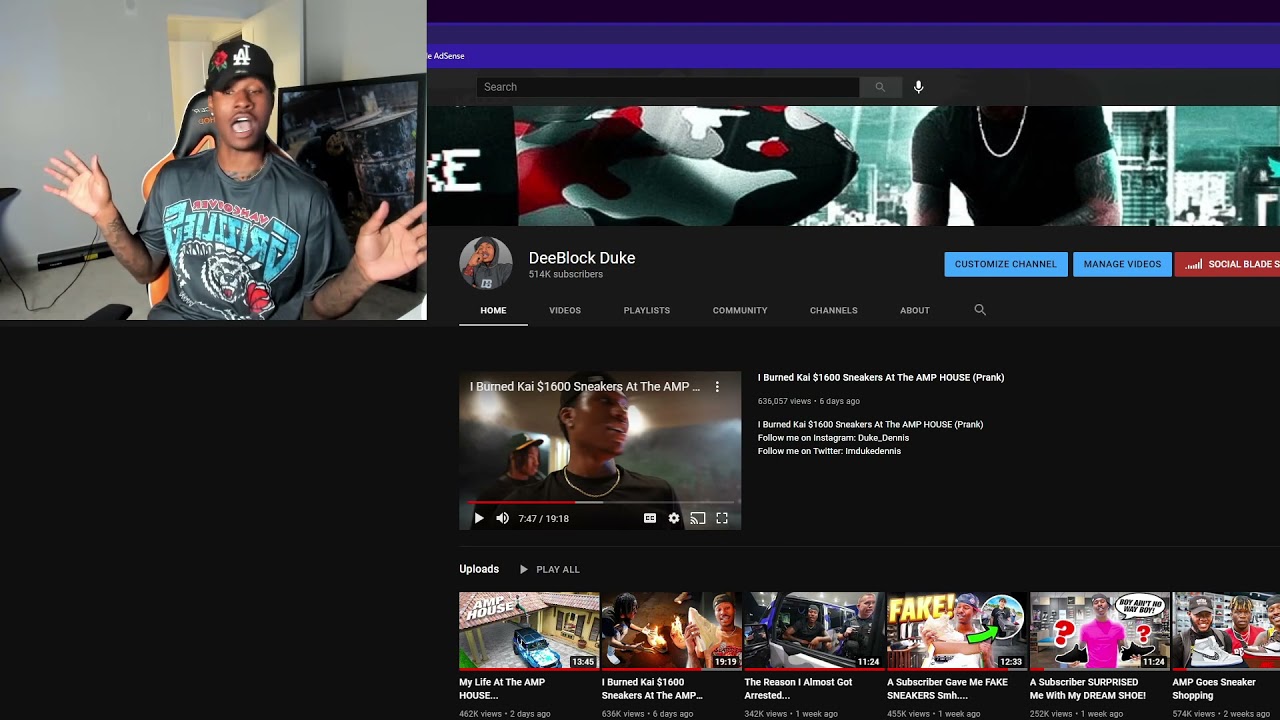The image size is (1280, 720).
Task: Open the DREAM SHOE surprise video thumbnail
Action: coord(1100,630)
